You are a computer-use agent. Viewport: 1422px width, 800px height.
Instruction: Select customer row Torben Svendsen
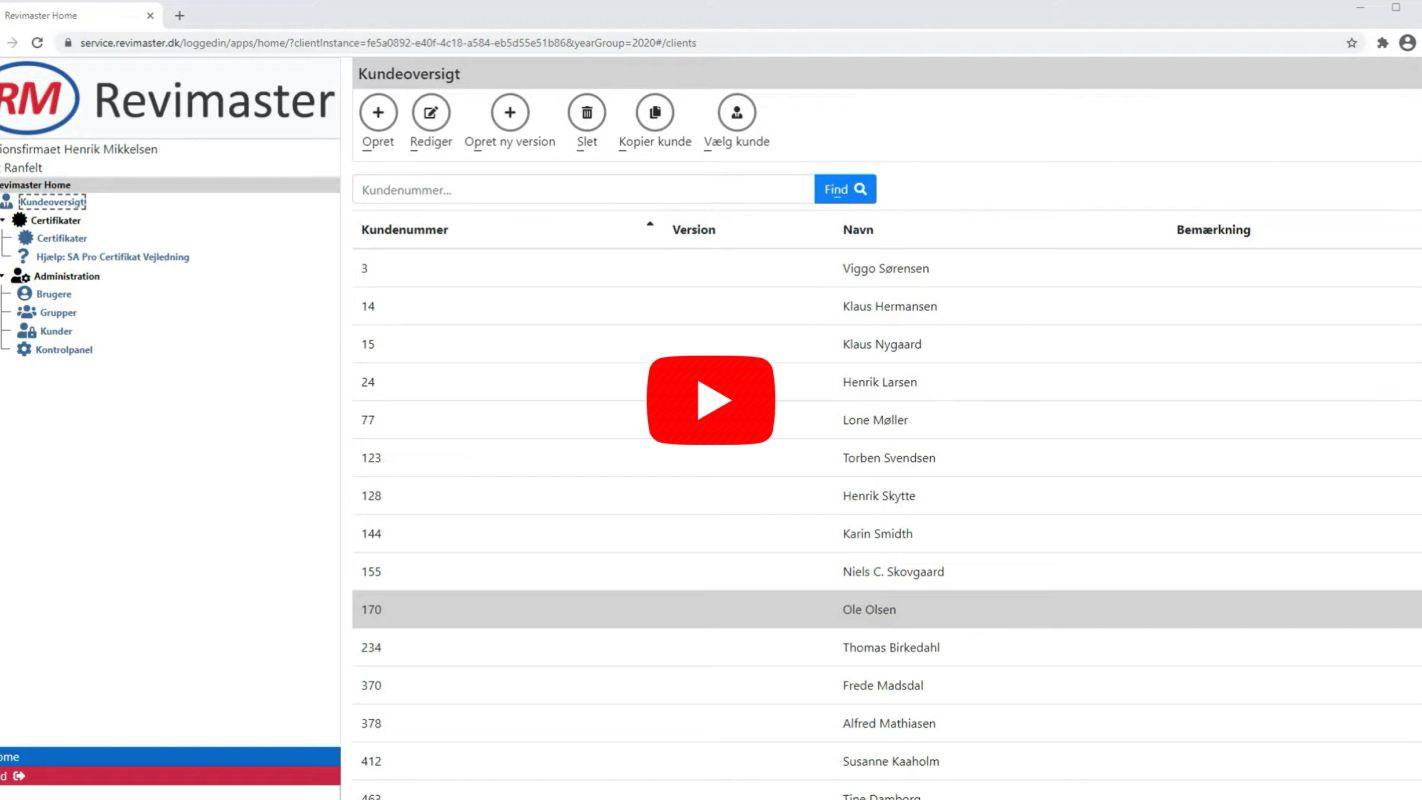click(887, 459)
